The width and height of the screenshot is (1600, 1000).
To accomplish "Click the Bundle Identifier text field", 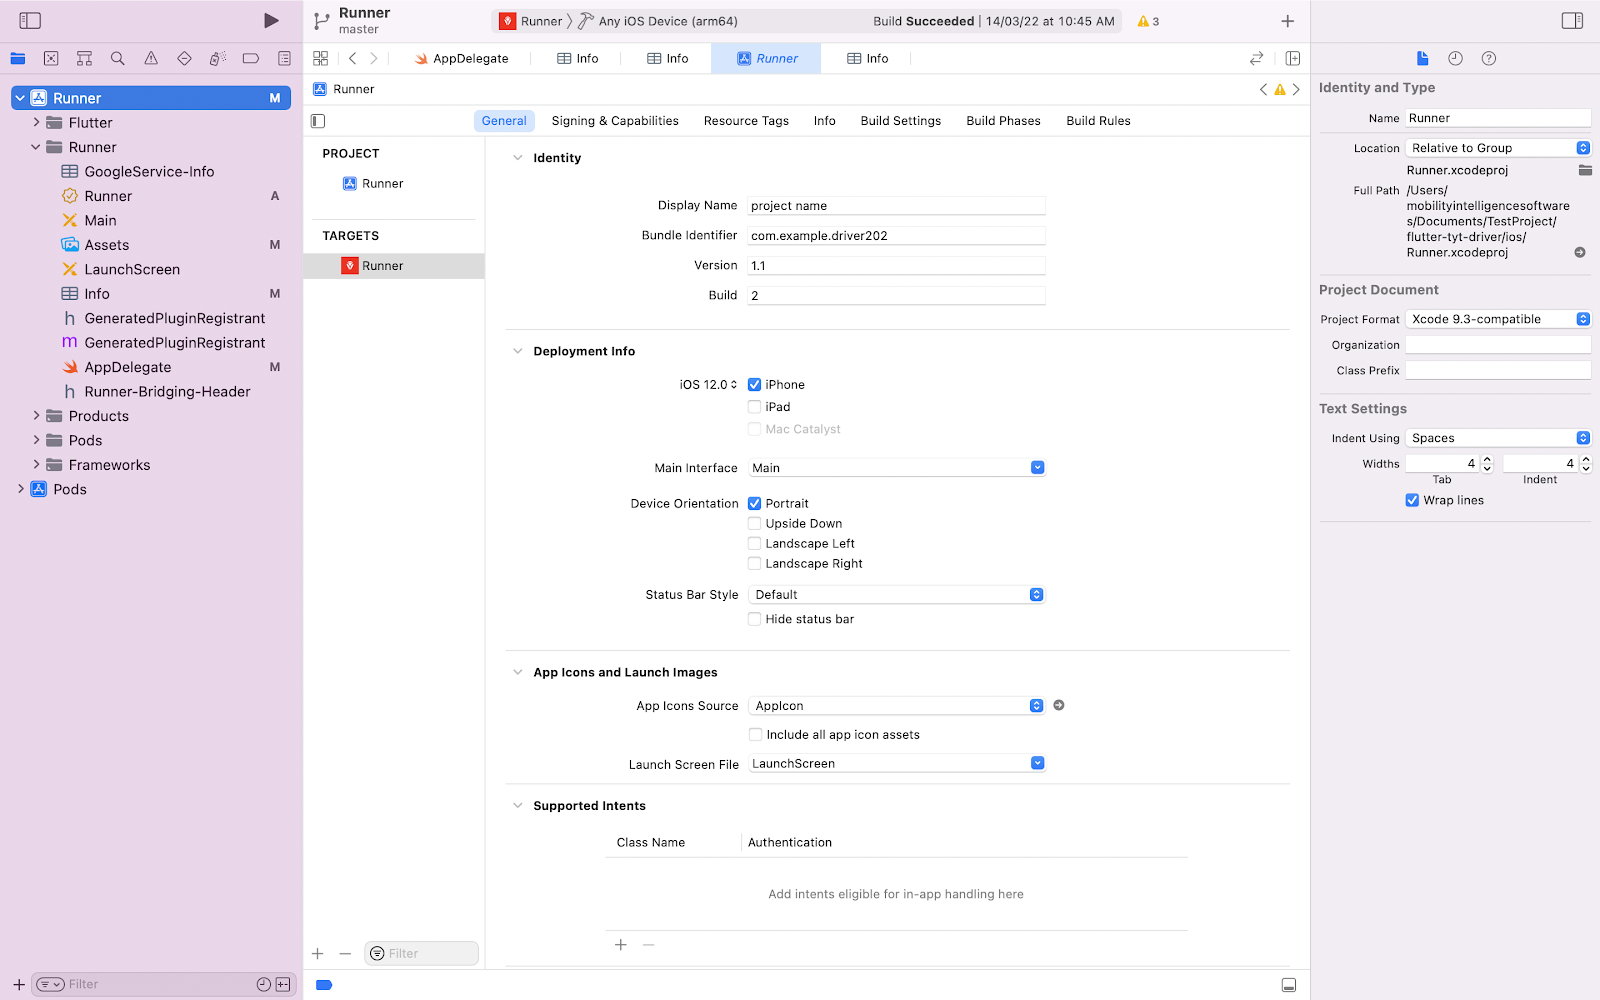I will coord(895,236).
